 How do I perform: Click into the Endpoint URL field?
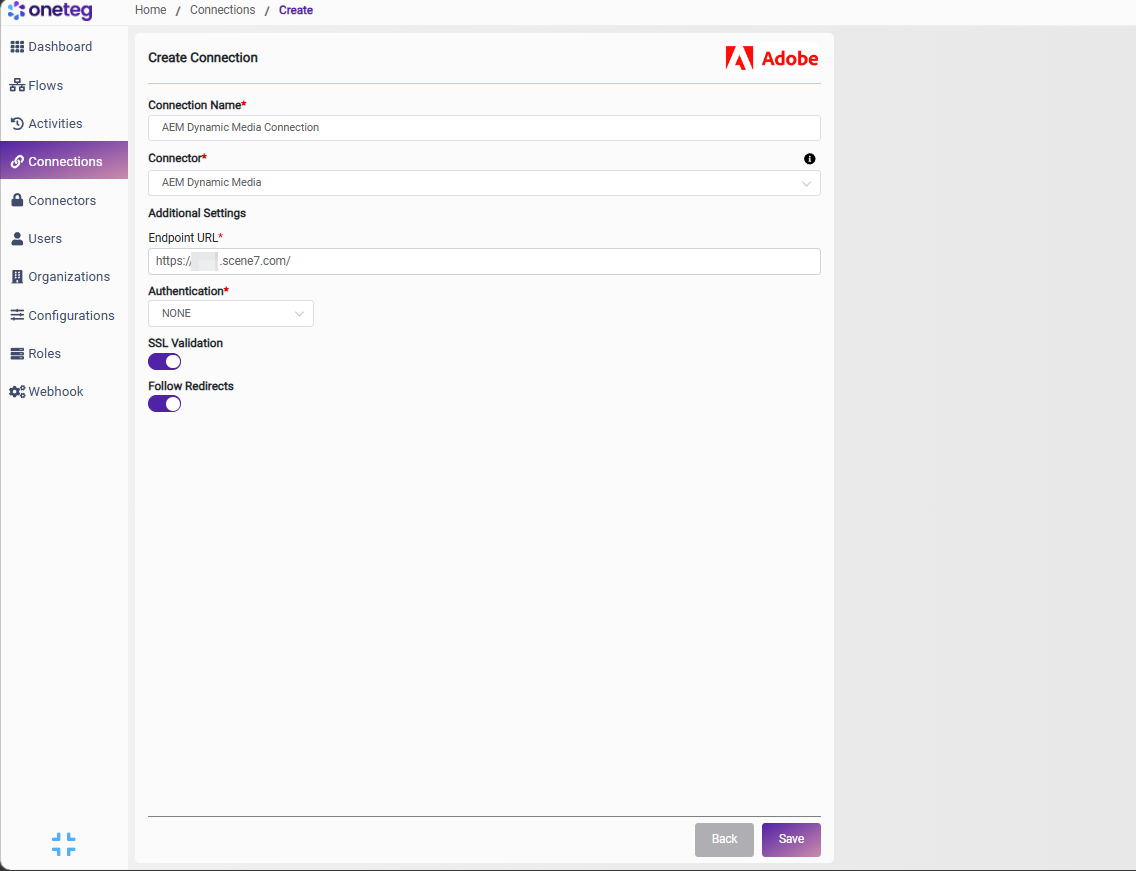pyautogui.click(x=484, y=262)
